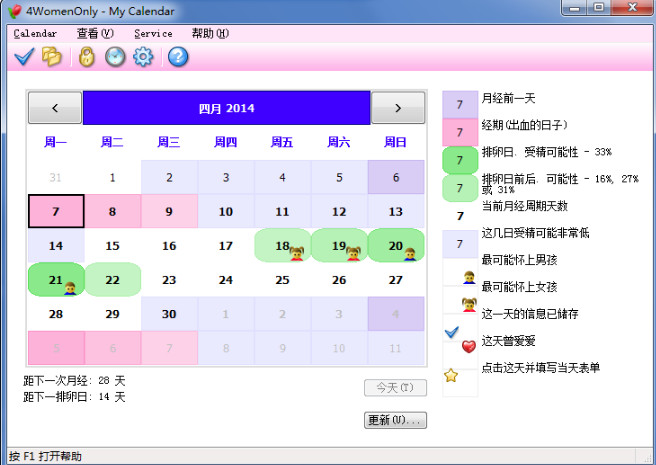The height and width of the screenshot is (465, 656).
Task: Select April 30 on the calendar
Action: [x=169, y=314]
